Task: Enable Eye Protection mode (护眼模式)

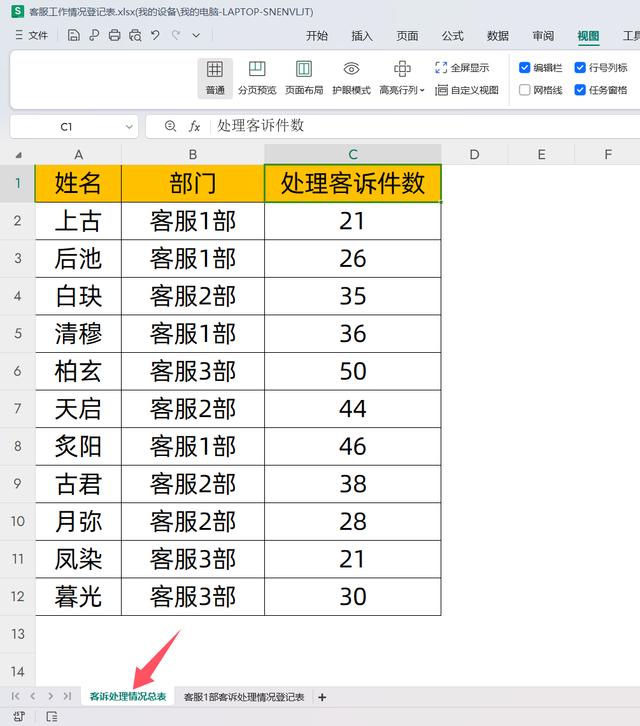Action: click(x=351, y=77)
